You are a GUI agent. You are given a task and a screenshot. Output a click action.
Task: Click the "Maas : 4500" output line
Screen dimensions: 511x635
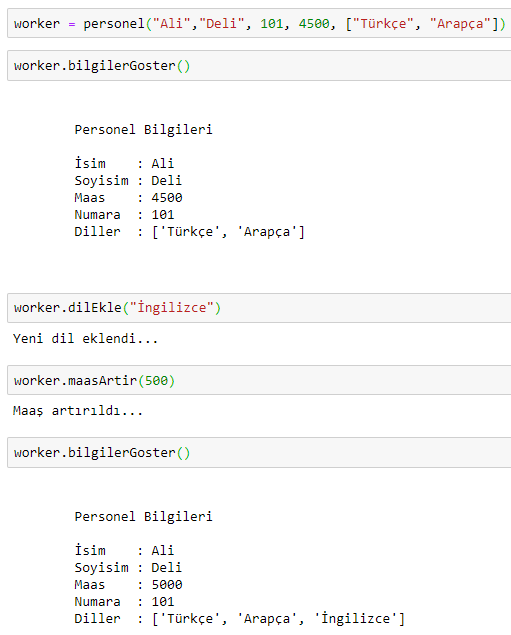(x=128, y=198)
